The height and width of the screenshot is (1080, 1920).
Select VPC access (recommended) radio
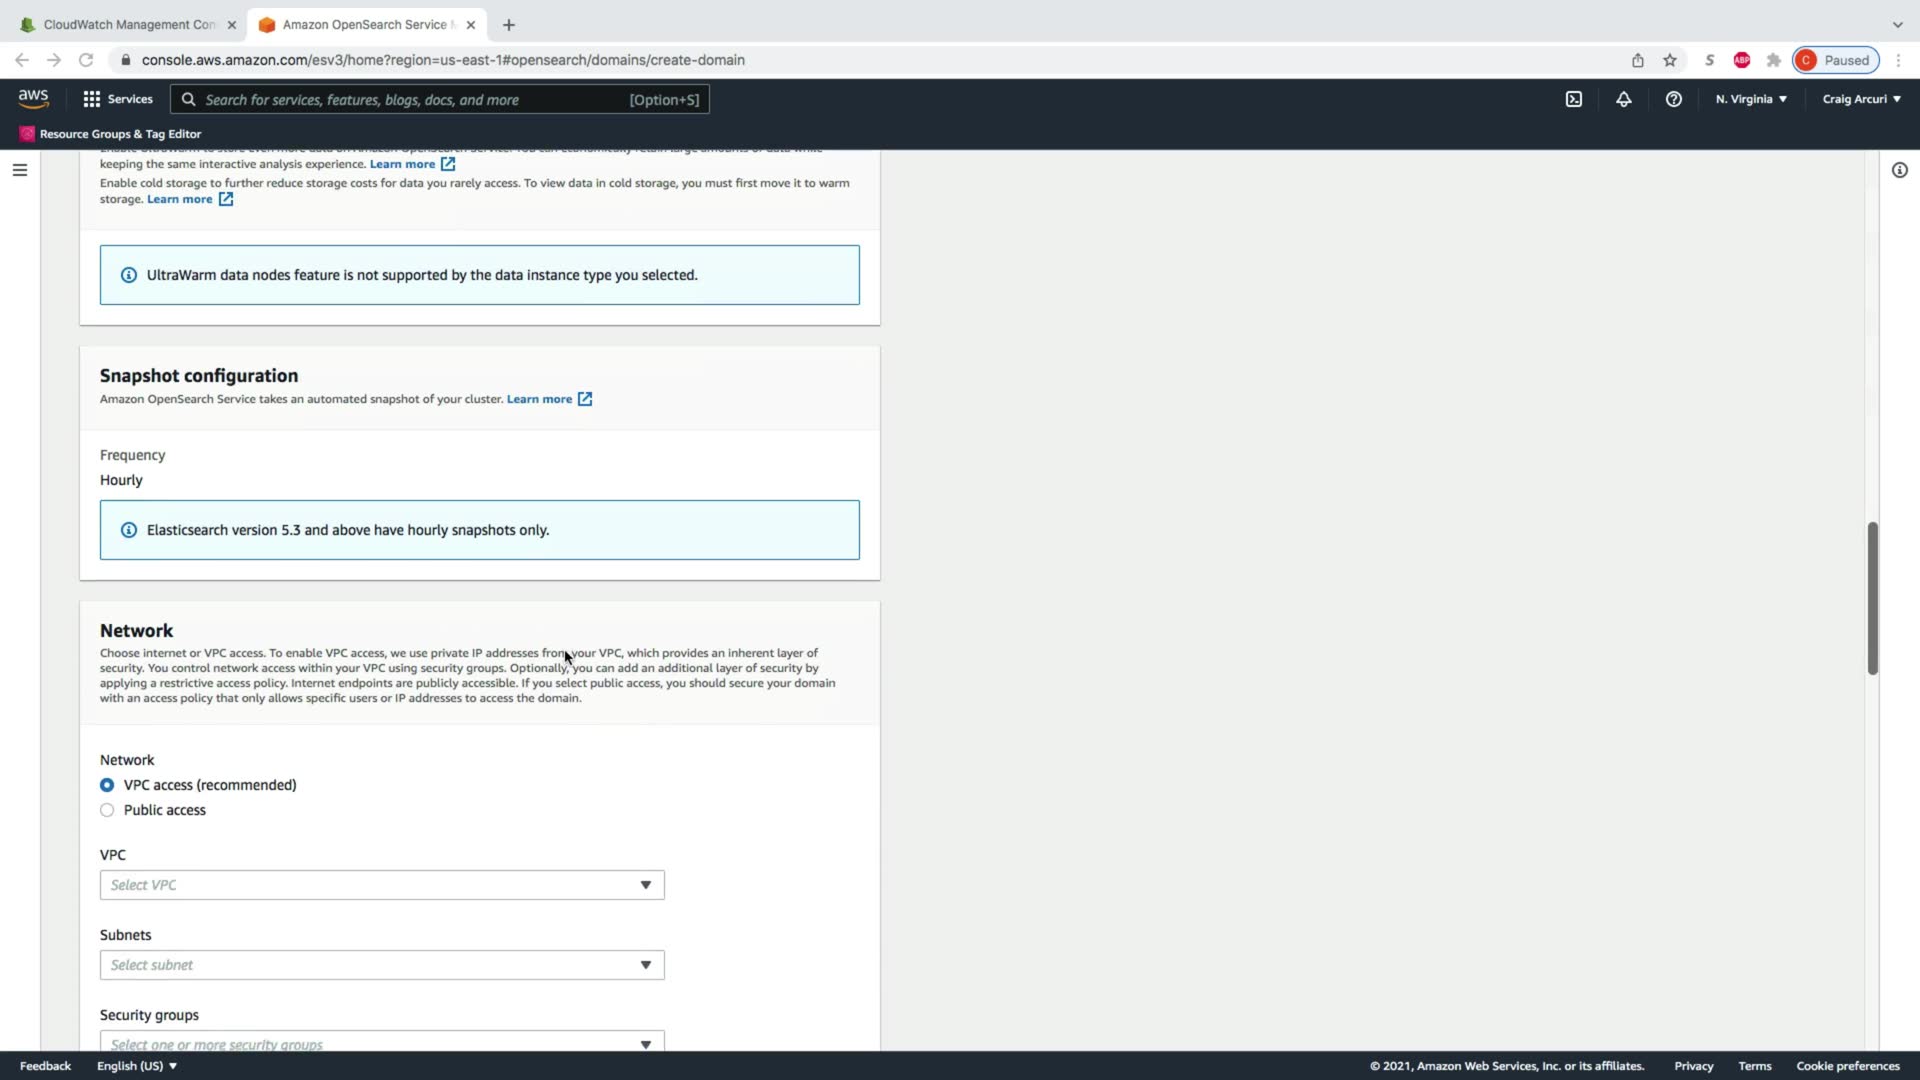(107, 785)
